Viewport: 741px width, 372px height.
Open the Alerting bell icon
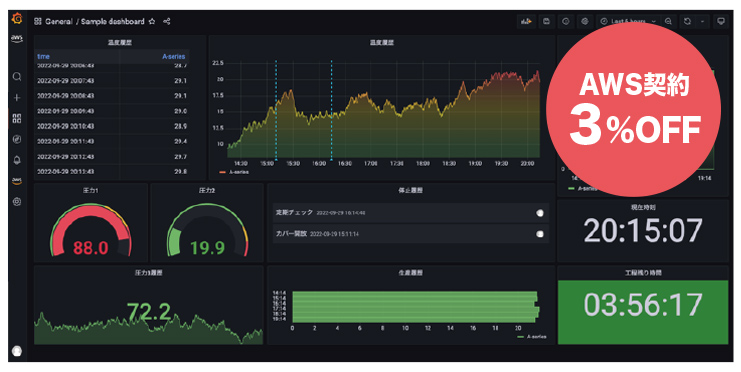(x=17, y=160)
